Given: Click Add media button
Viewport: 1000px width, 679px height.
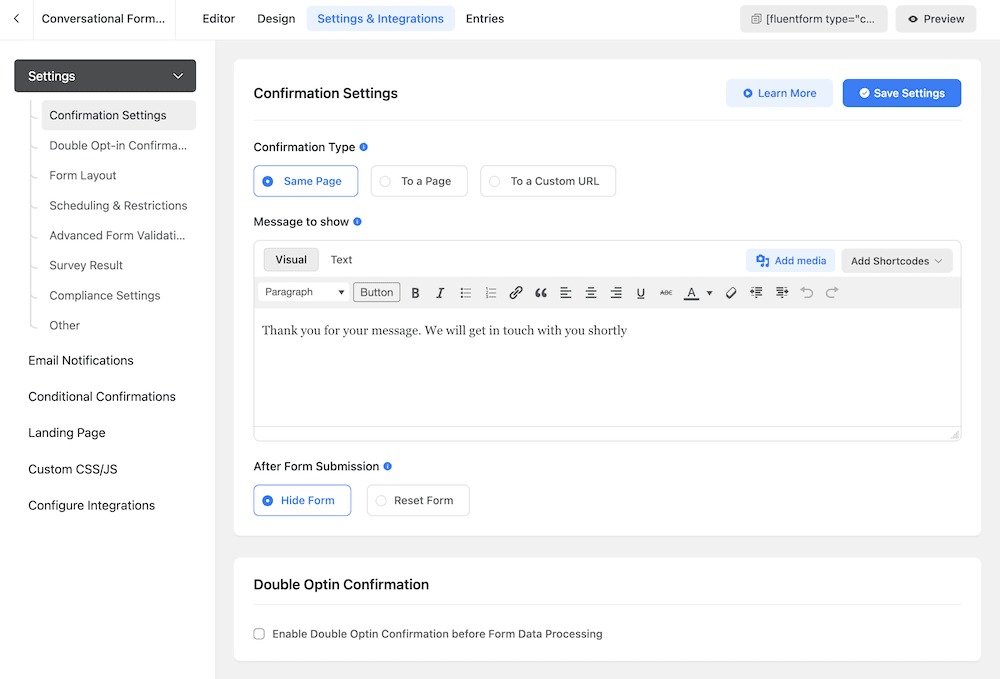Looking at the screenshot, I should tap(791, 261).
